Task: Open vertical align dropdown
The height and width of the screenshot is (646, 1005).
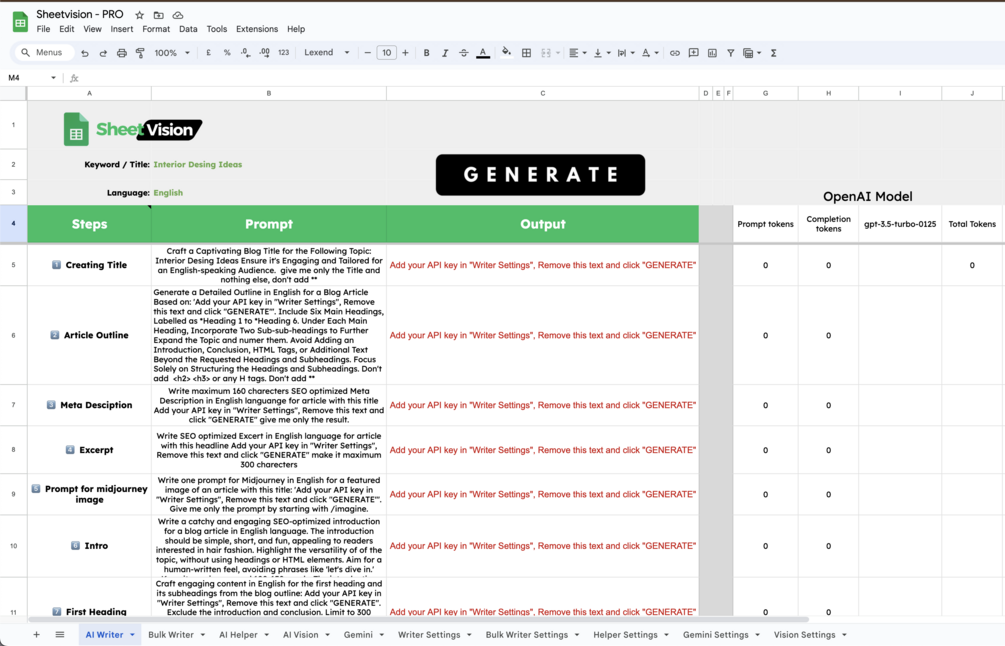Action: click(602, 53)
